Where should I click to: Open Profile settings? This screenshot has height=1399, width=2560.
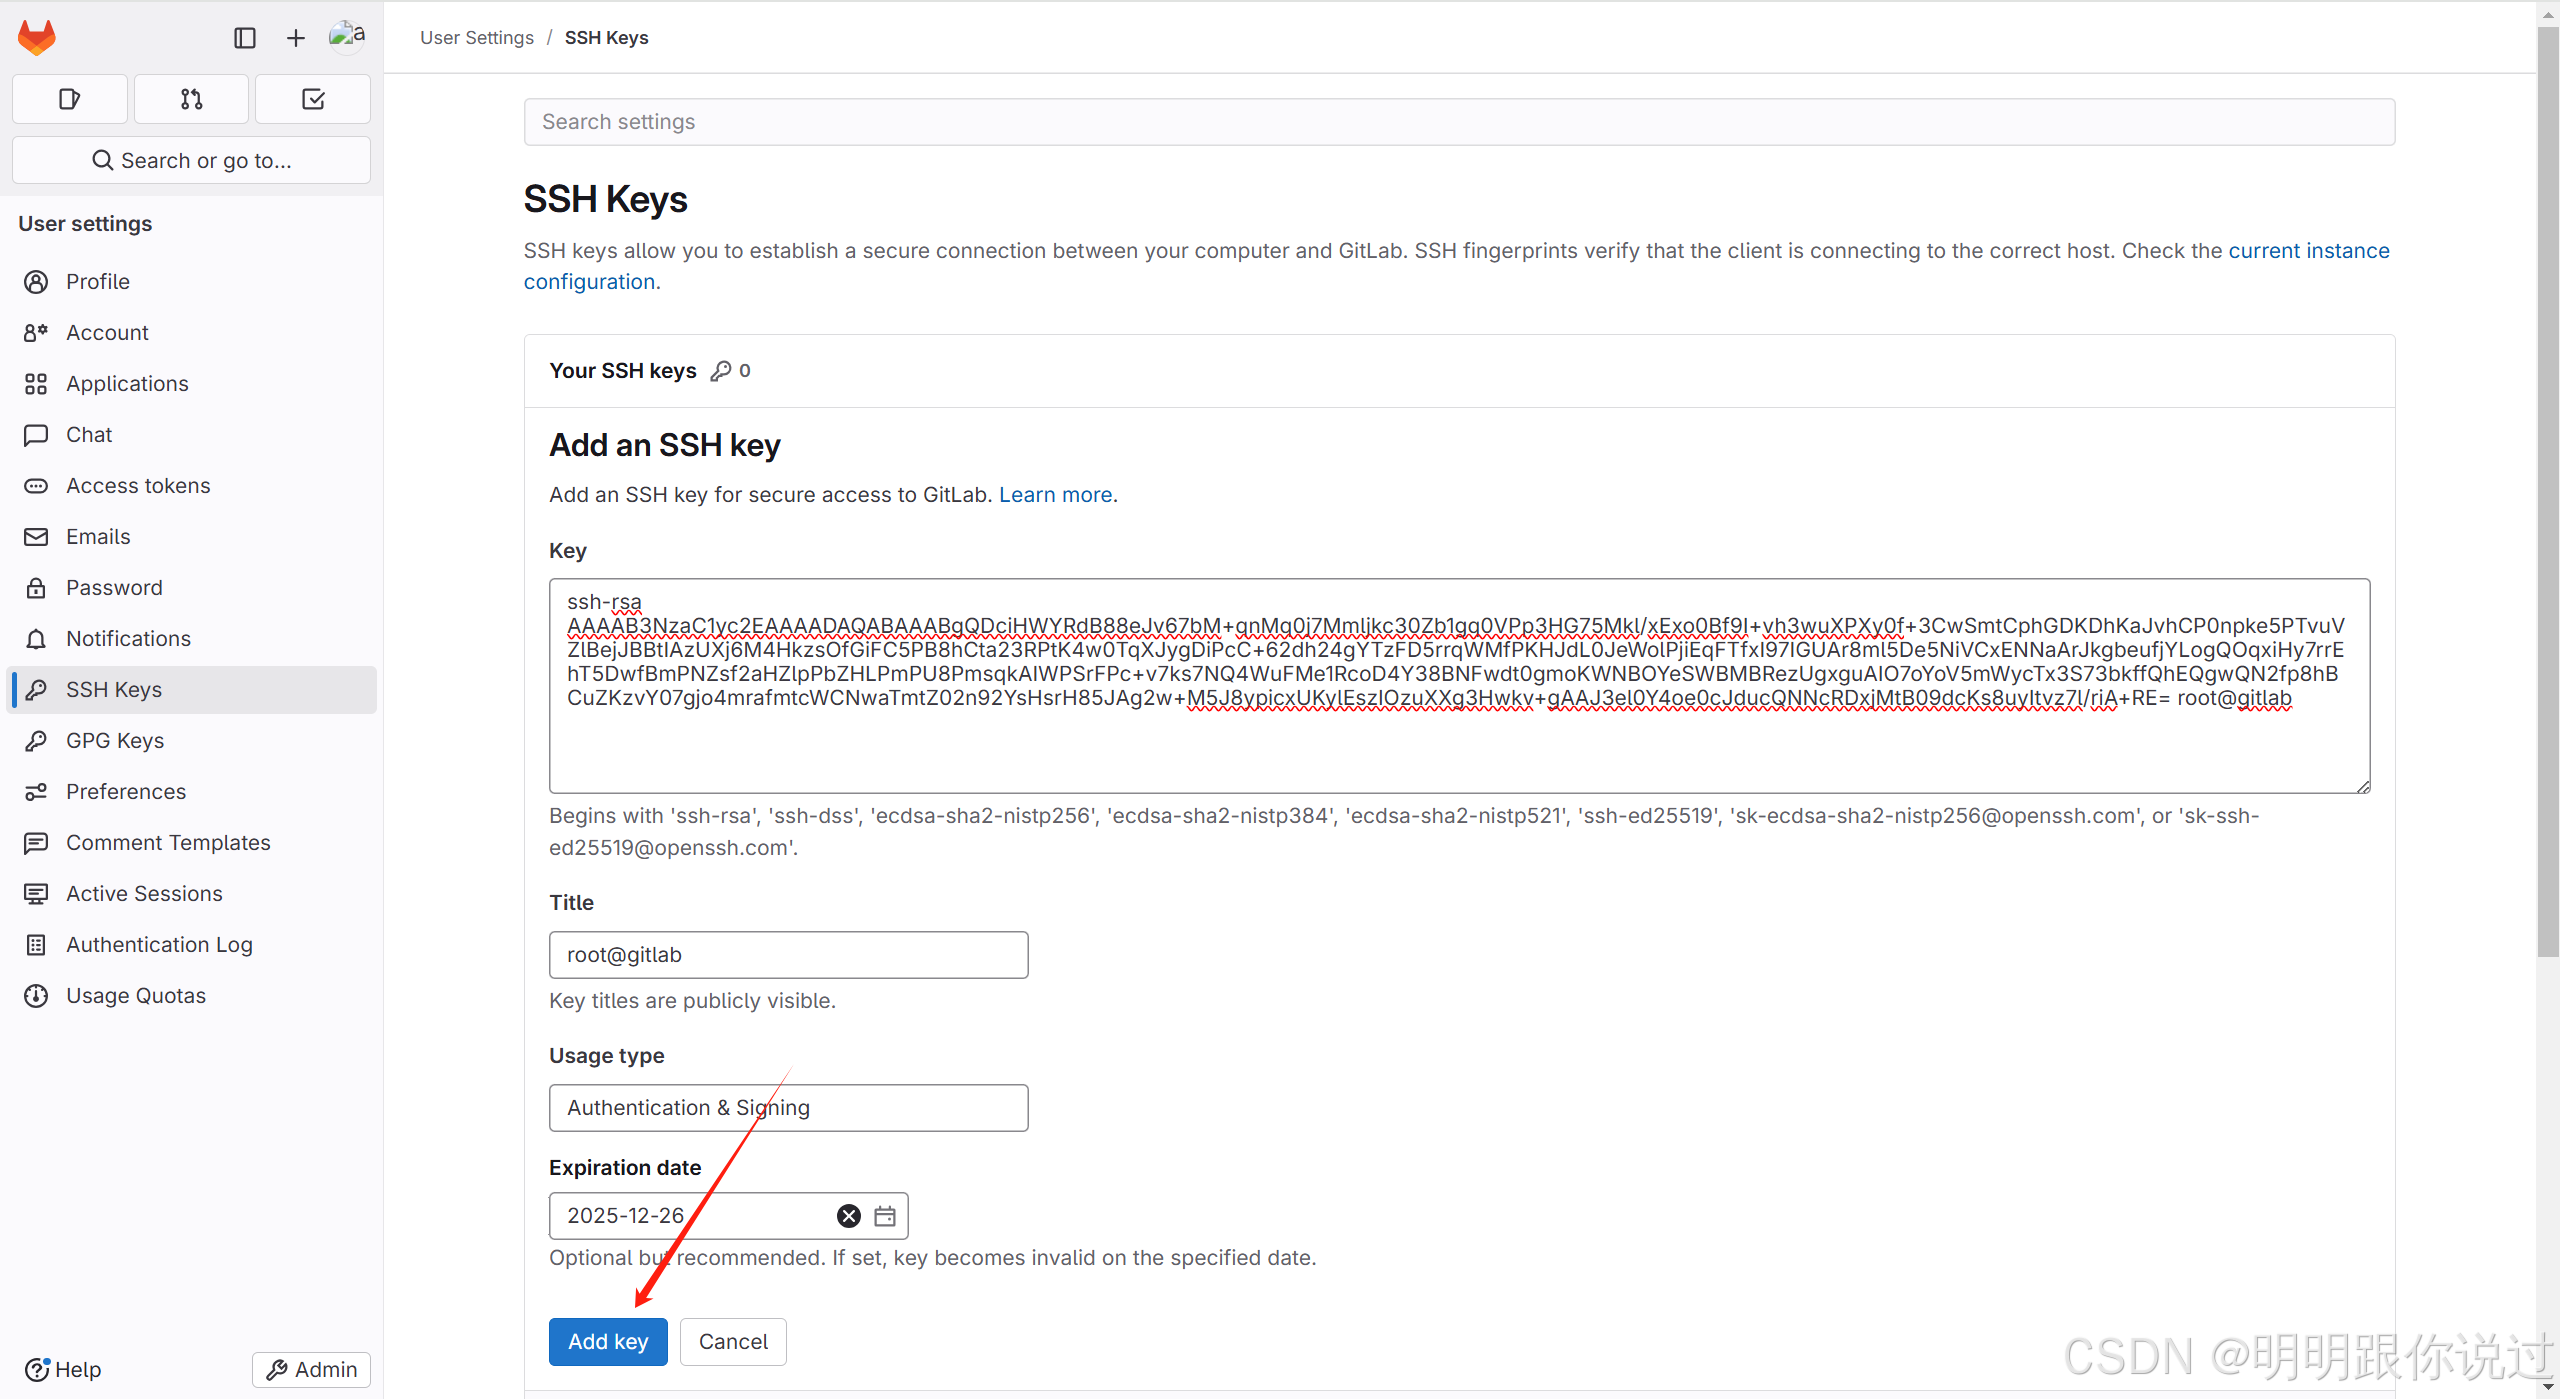tap(191, 282)
